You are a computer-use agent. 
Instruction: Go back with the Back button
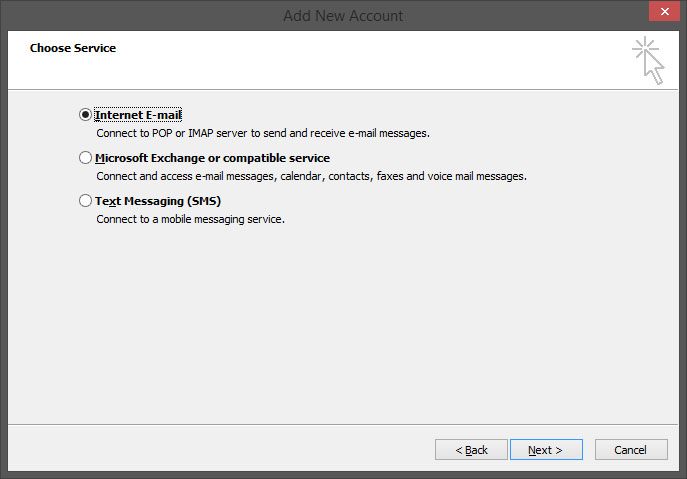471,450
